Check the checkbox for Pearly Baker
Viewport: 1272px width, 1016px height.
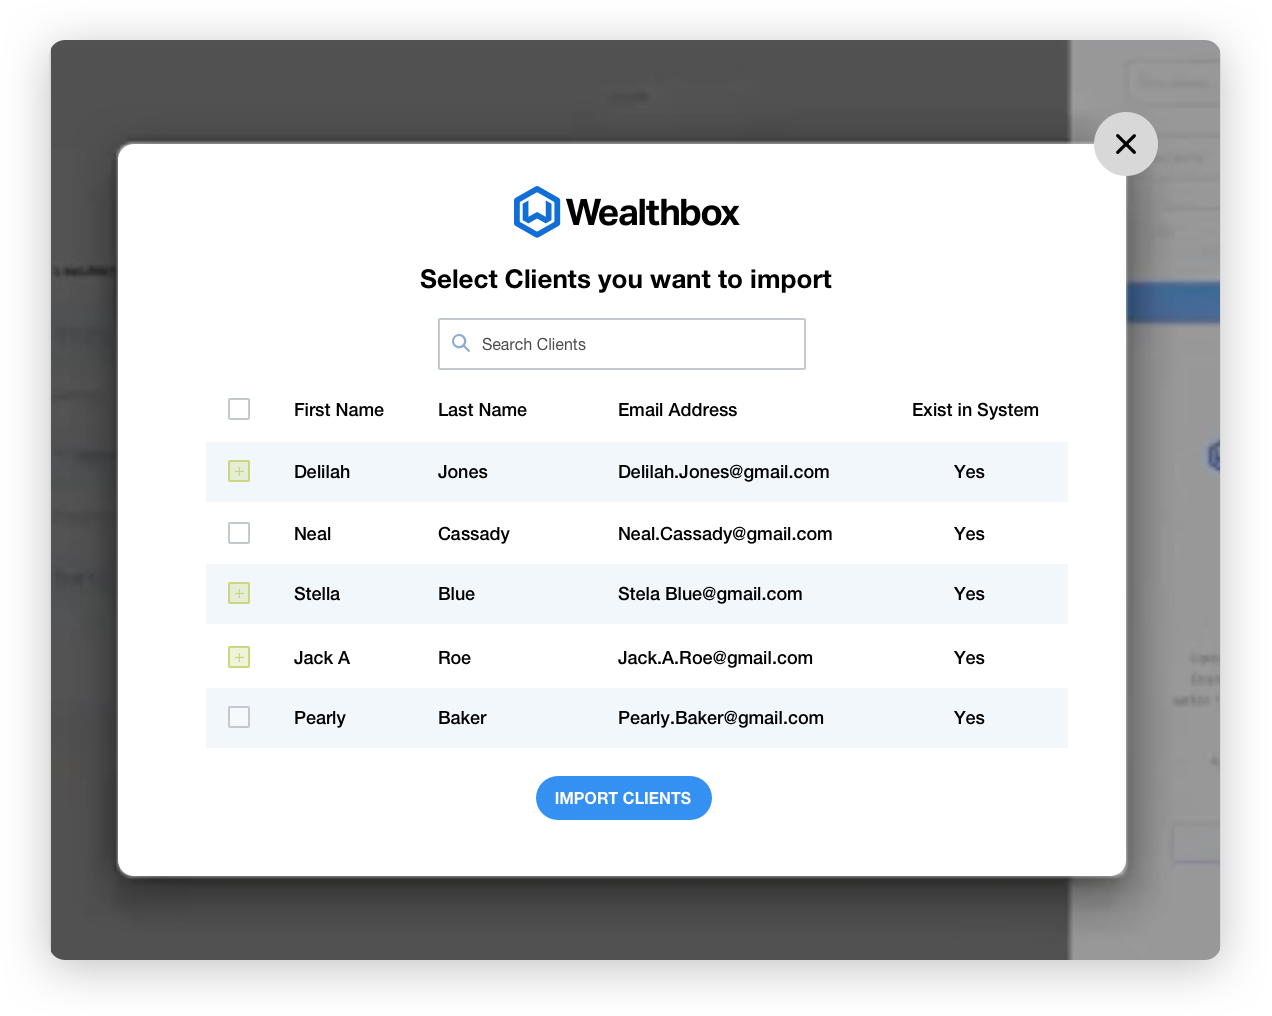tap(239, 717)
